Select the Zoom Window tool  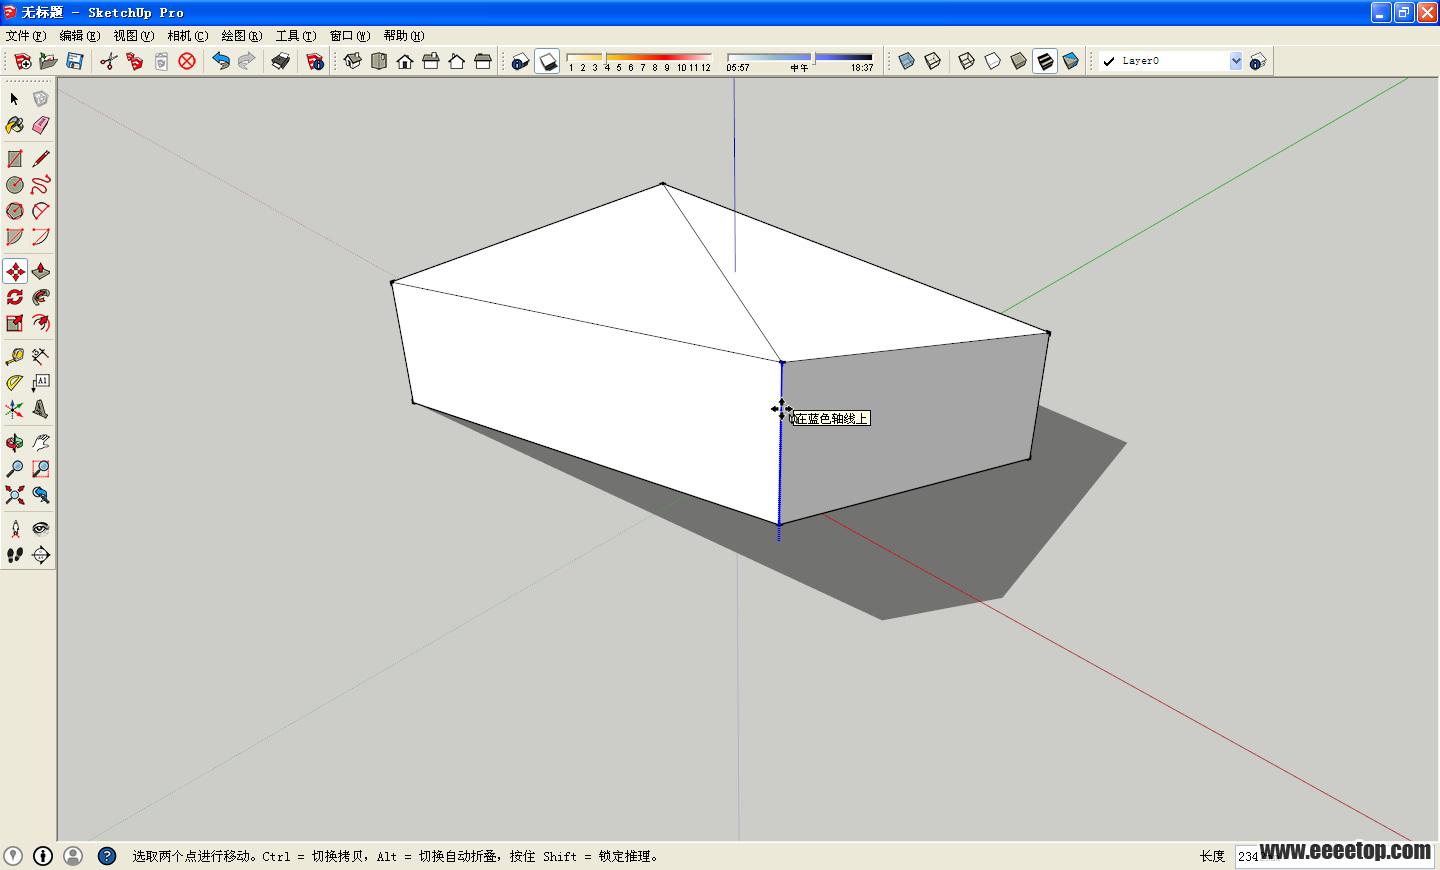click(41, 469)
